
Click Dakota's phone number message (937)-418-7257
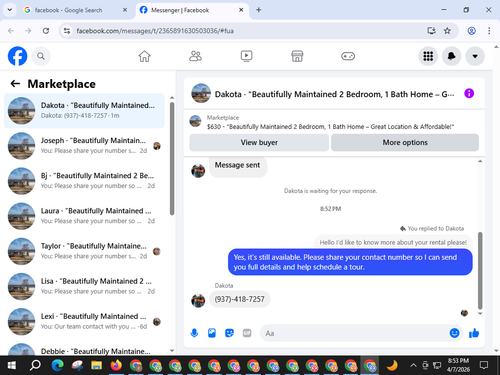239,299
